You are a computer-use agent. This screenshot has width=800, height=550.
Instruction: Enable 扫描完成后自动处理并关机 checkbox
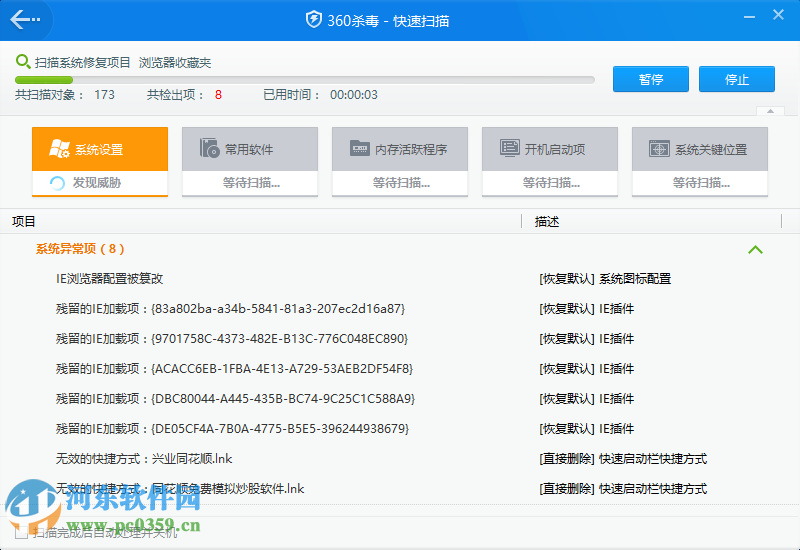(21, 533)
